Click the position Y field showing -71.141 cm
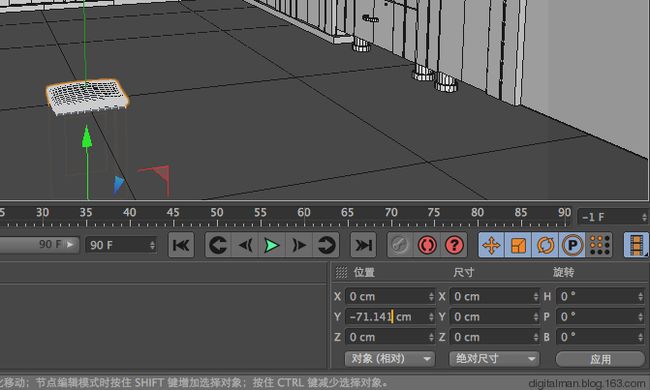Image resolution: width=650 pixels, height=390 pixels. coord(390,317)
